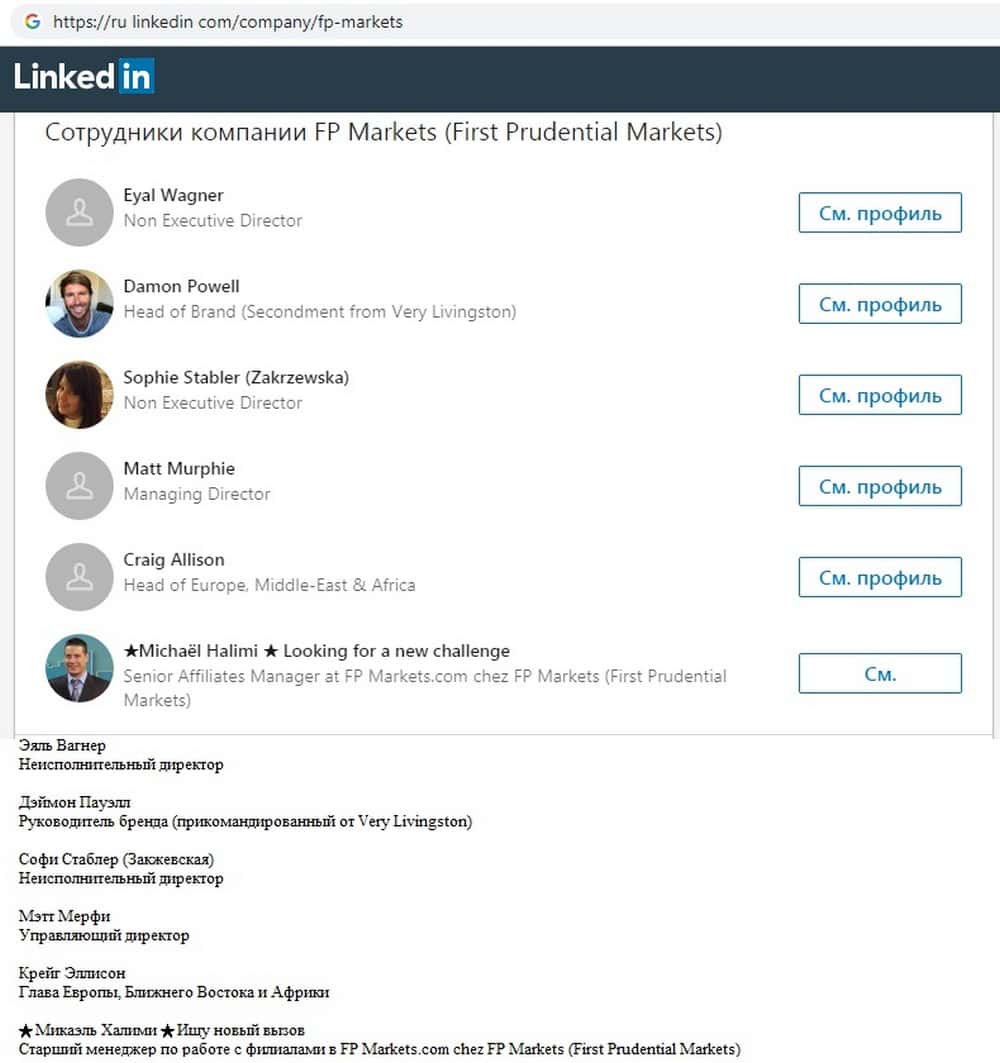Viewport: 1000px width, 1063px height.
Task: Open Sophie Stabler's profile via button
Action: click(879, 395)
